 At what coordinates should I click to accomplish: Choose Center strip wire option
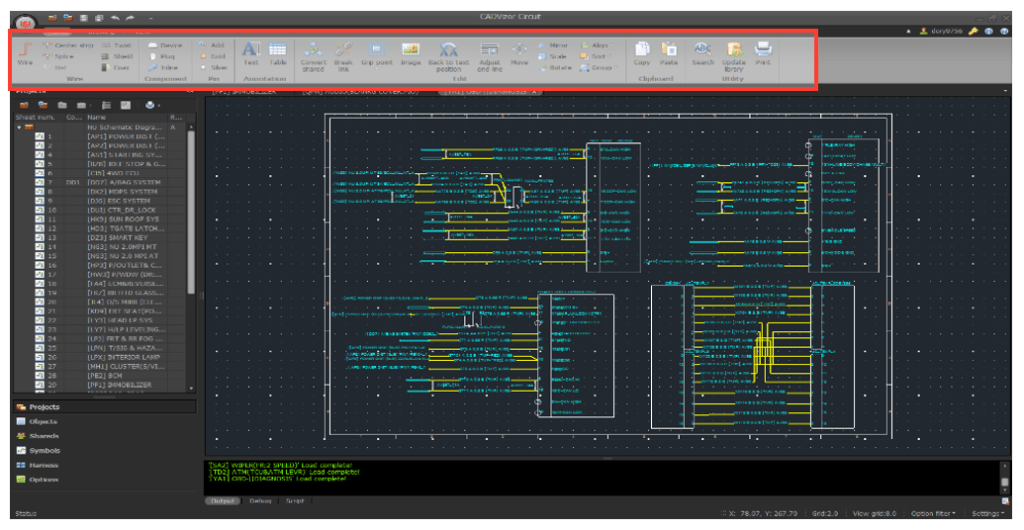(x=68, y=46)
